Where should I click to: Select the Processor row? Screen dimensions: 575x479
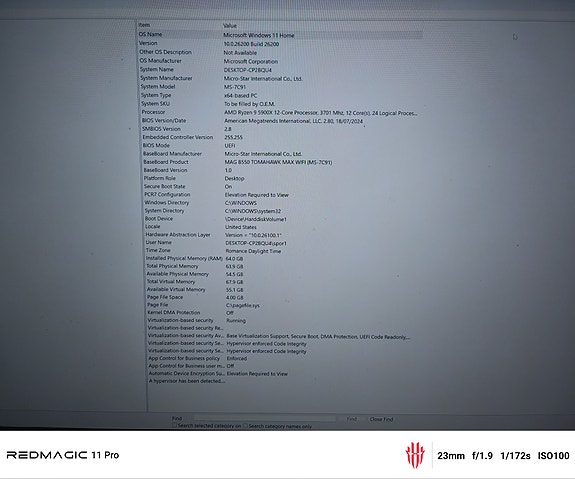[279, 112]
